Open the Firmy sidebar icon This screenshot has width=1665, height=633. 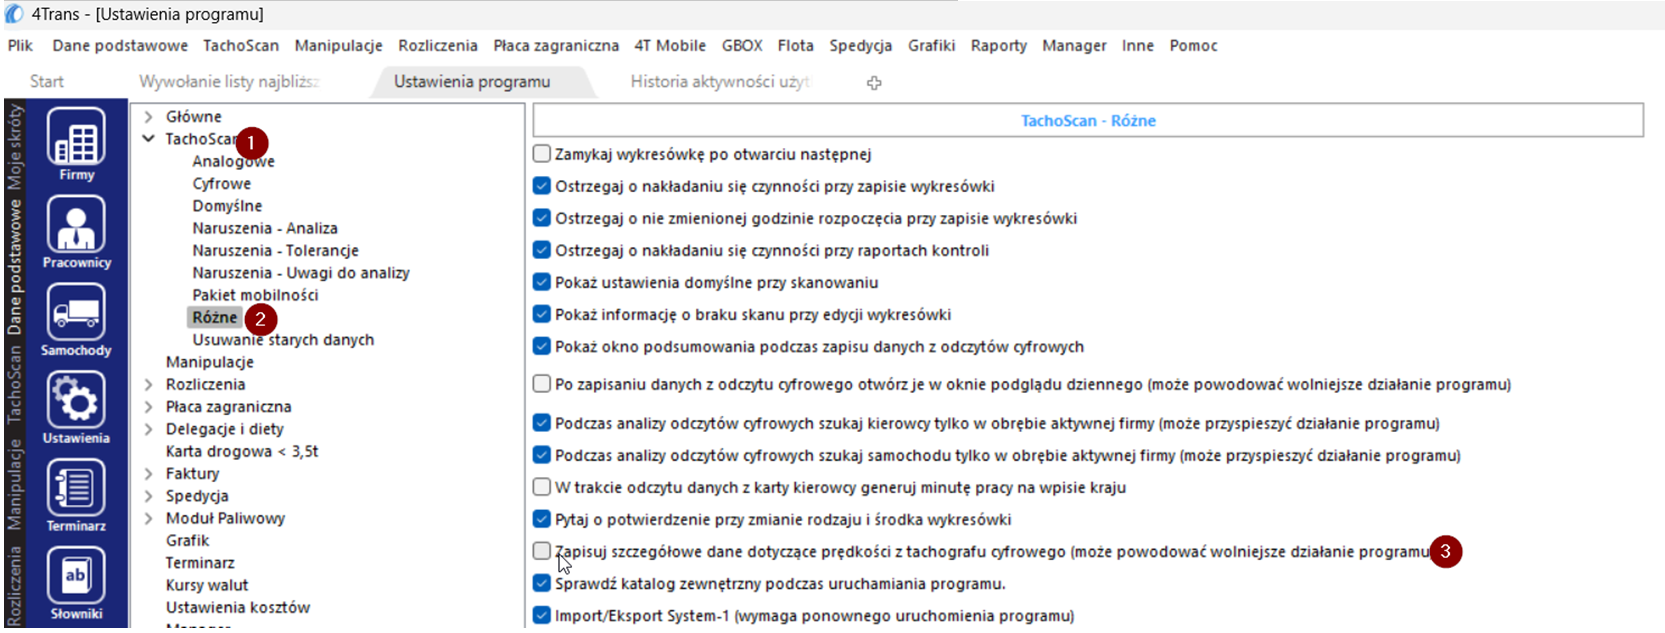(x=76, y=138)
